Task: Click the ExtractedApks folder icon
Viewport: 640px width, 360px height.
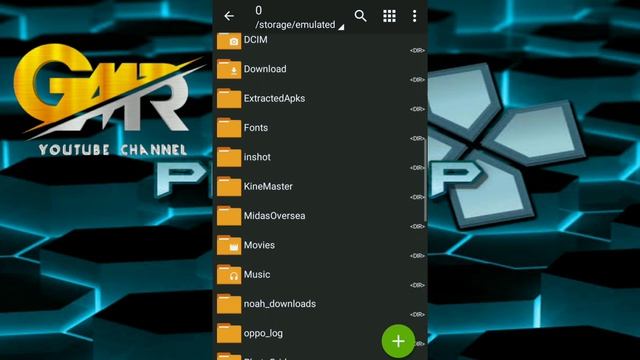Action: pyautogui.click(x=229, y=98)
